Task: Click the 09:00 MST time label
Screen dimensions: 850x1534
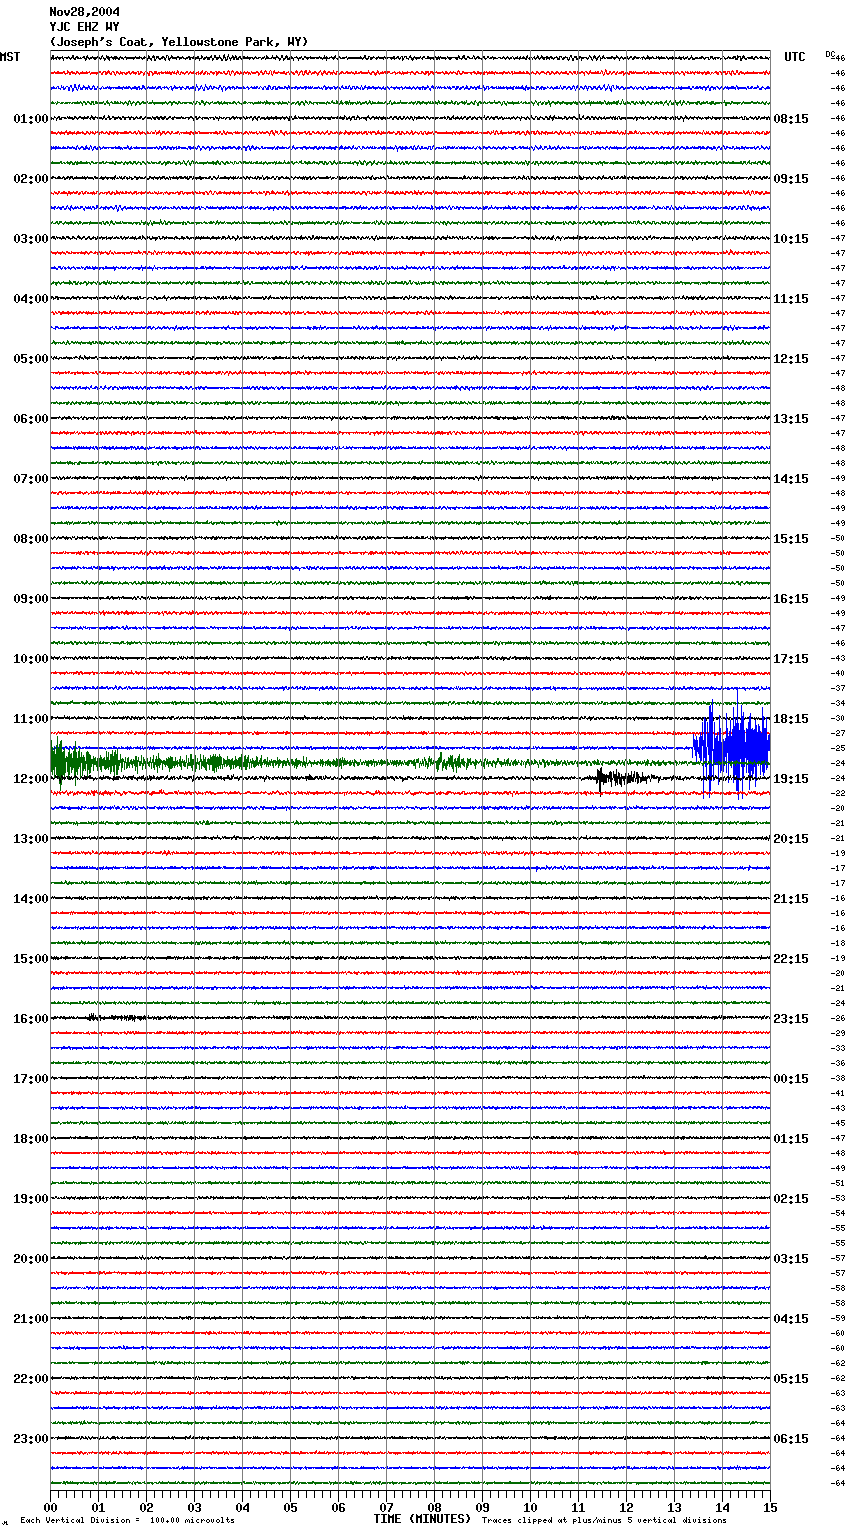Action: coord(31,599)
